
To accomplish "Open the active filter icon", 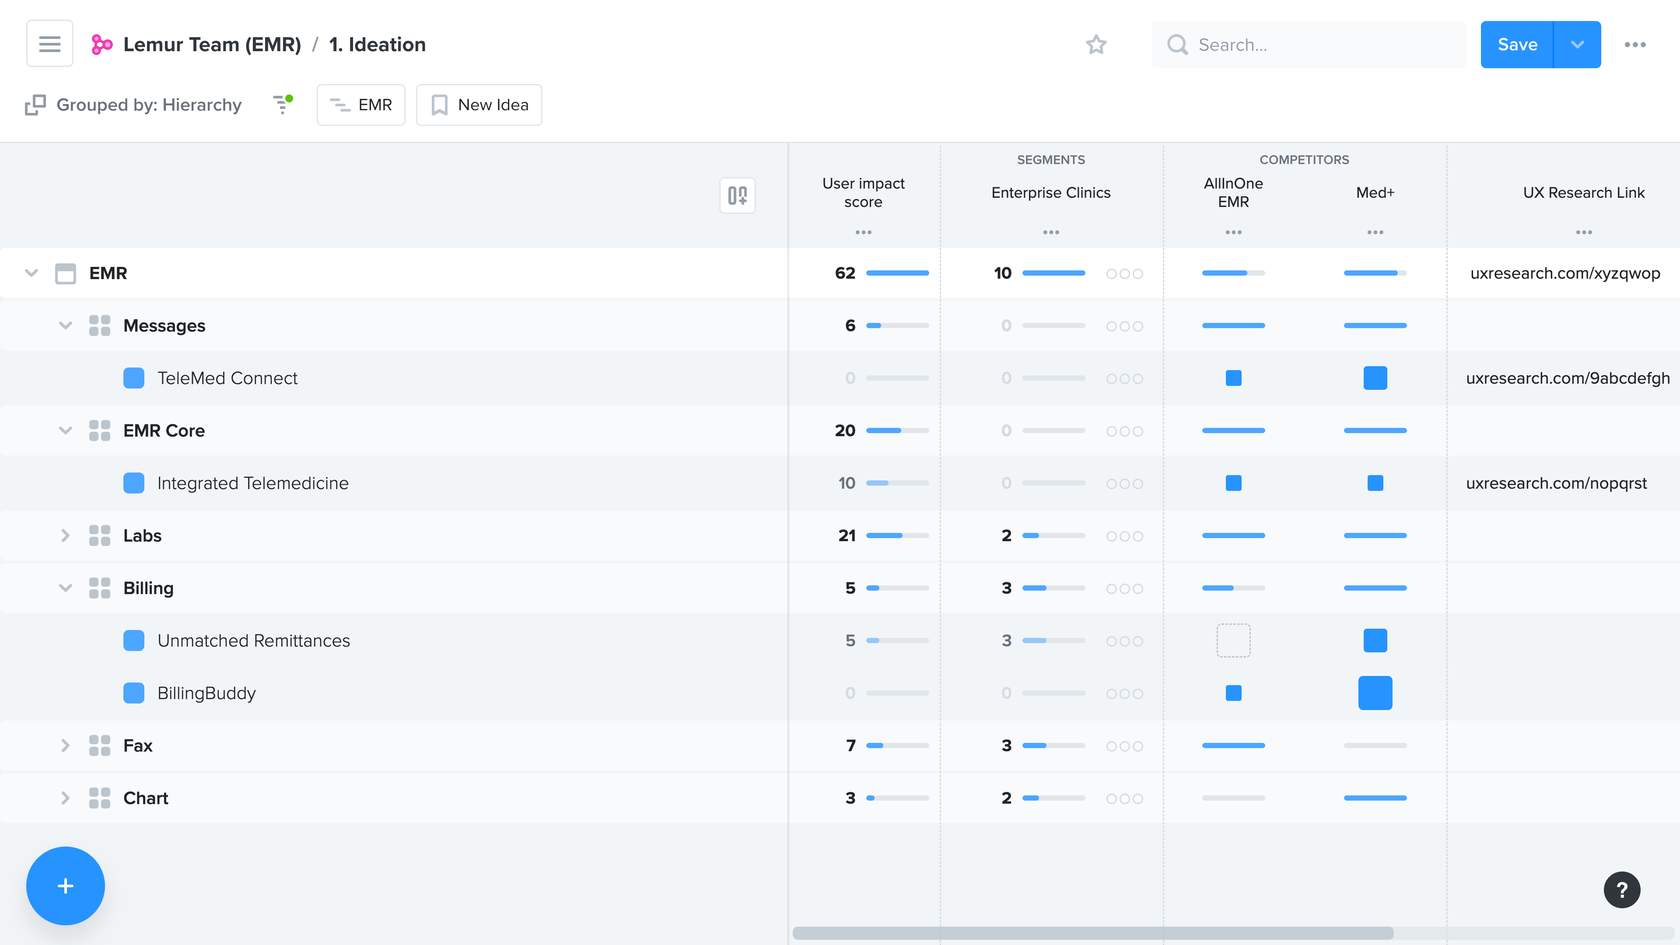I will [x=283, y=104].
